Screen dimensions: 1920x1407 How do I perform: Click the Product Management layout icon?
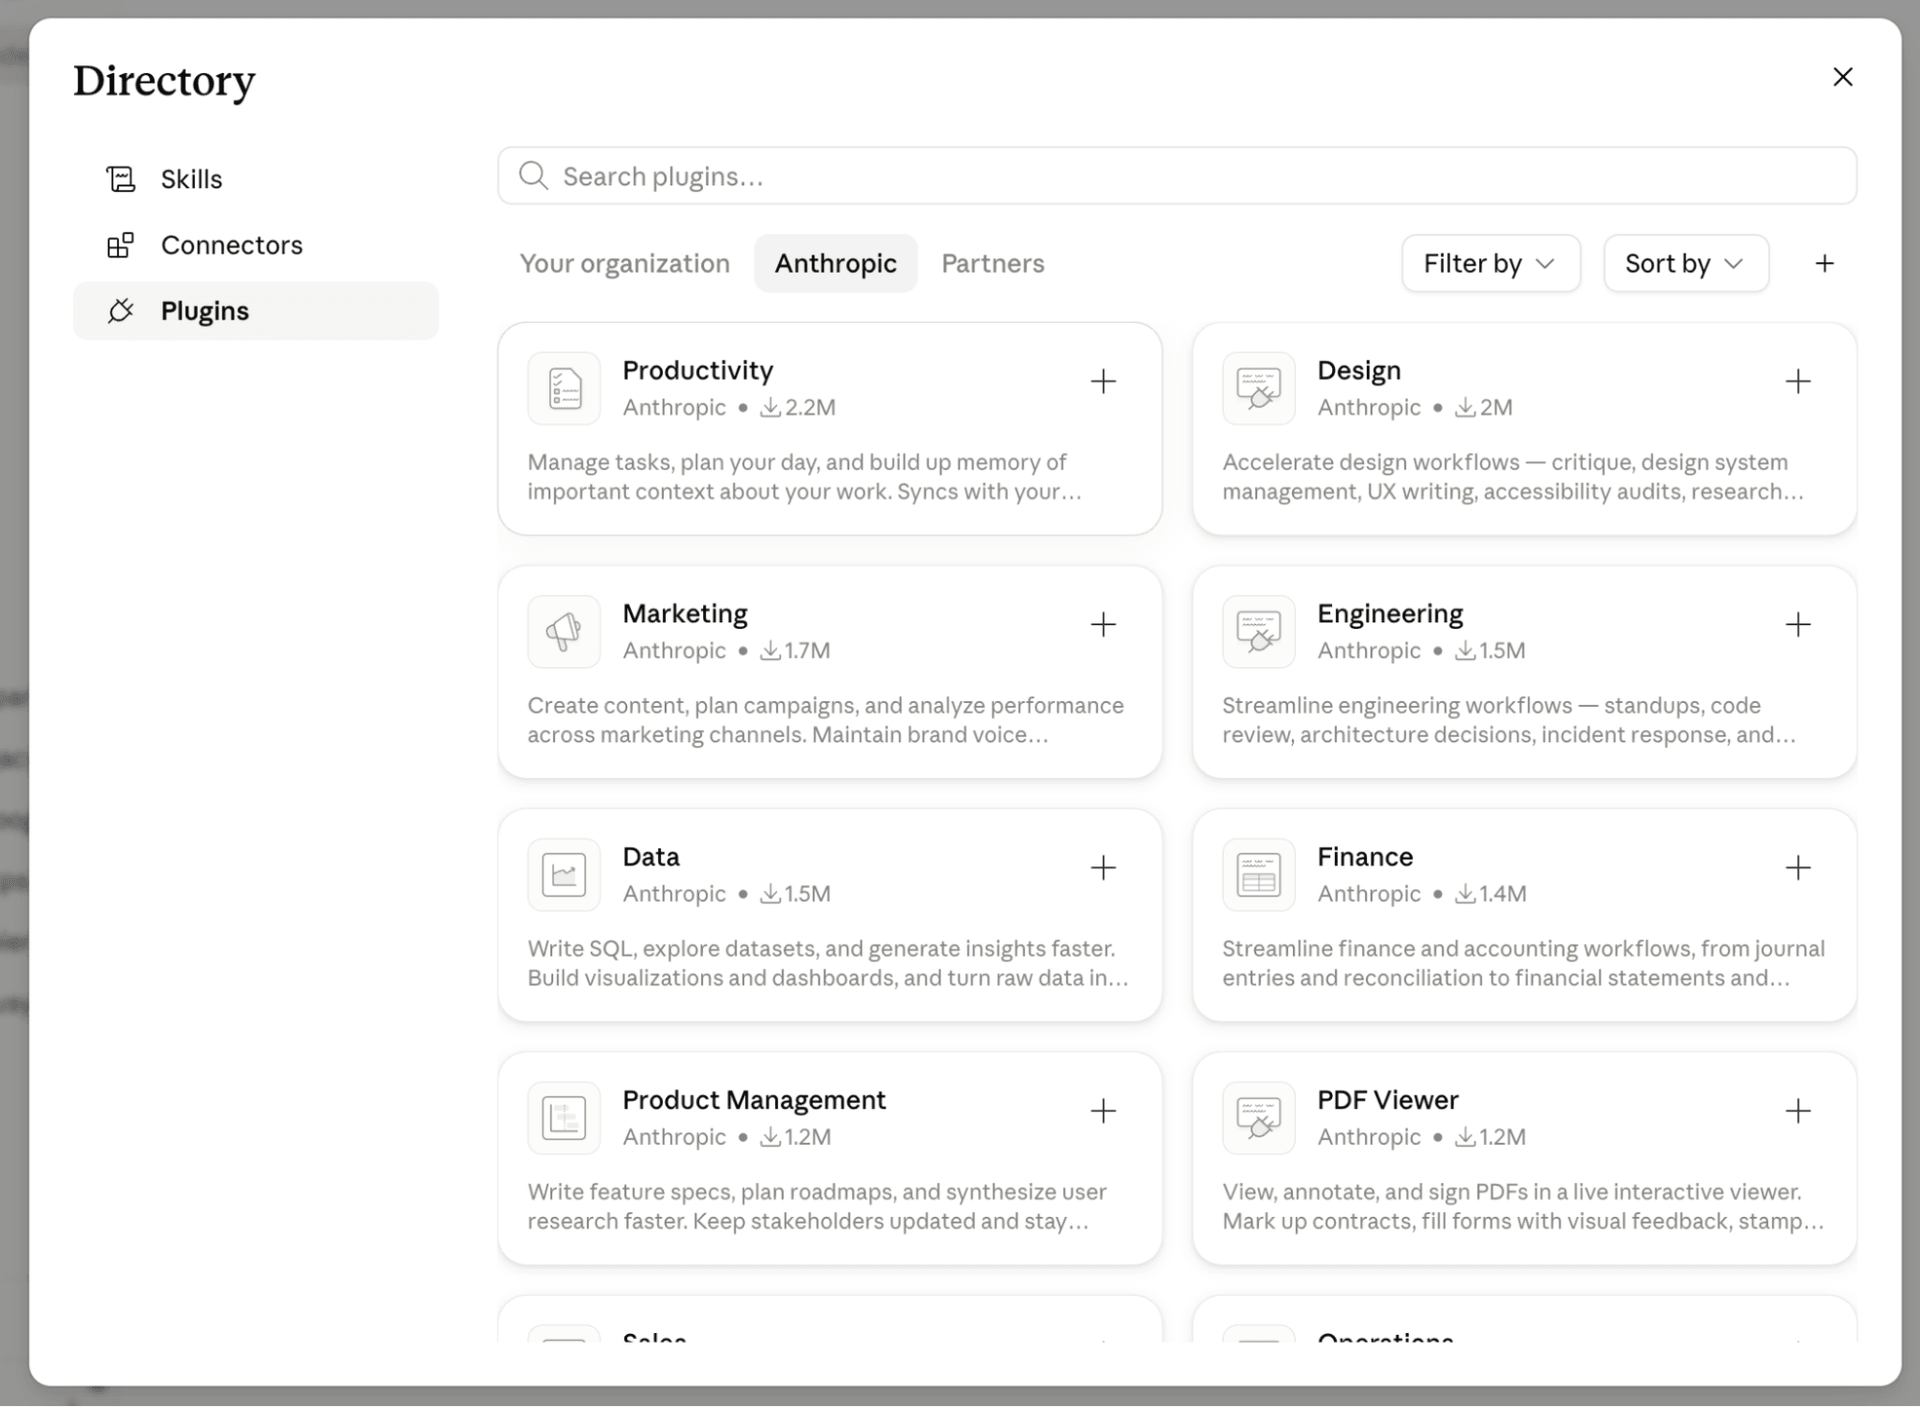(x=564, y=1118)
